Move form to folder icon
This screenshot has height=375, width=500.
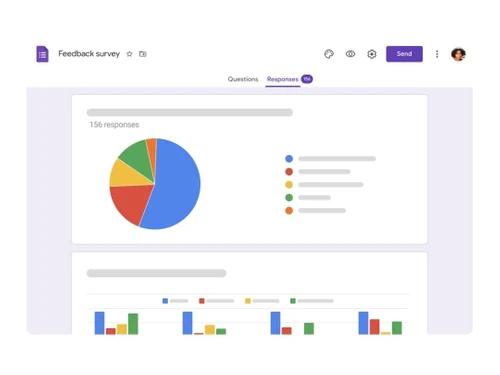tap(143, 54)
